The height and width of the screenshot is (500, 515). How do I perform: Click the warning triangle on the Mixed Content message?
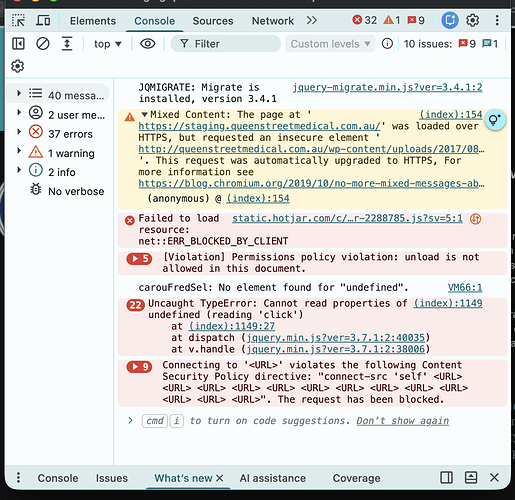tap(130, 117)
